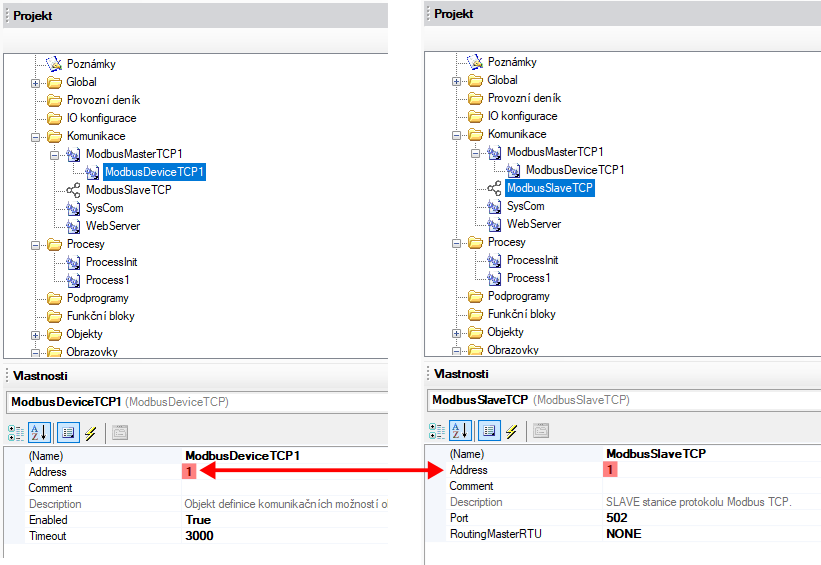Screen dimensions: 821x565
Task: Click Alphabetical sort icon in right properties toolbar
Action: click(x=462, y=431)
